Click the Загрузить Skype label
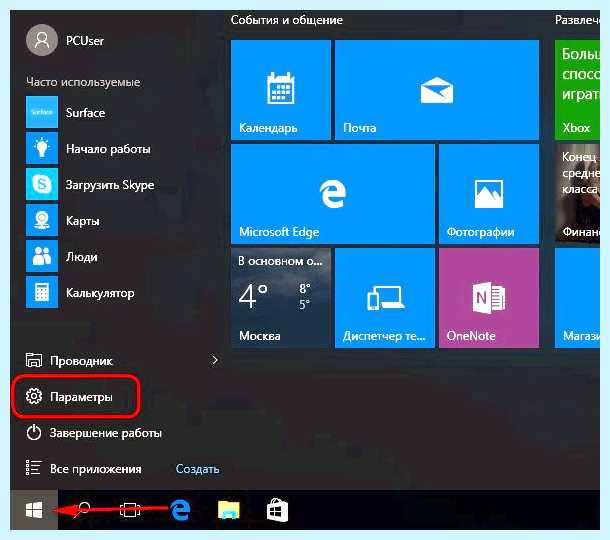Image resolution: width=610 pixels, height=540 pixels. (110, 185)
